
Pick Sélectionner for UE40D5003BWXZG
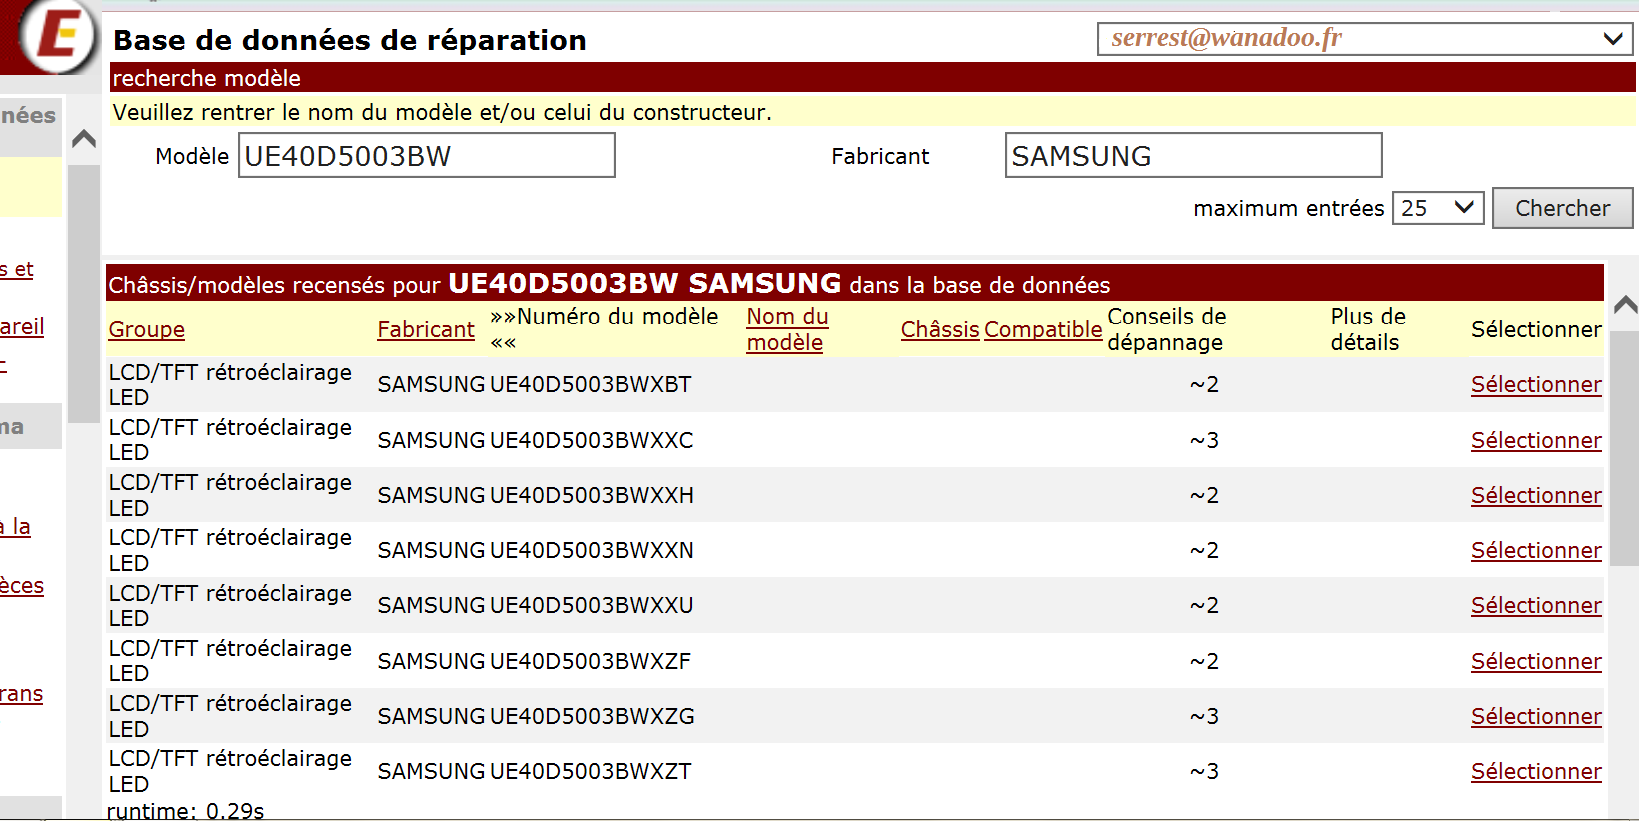point(1535,717)
